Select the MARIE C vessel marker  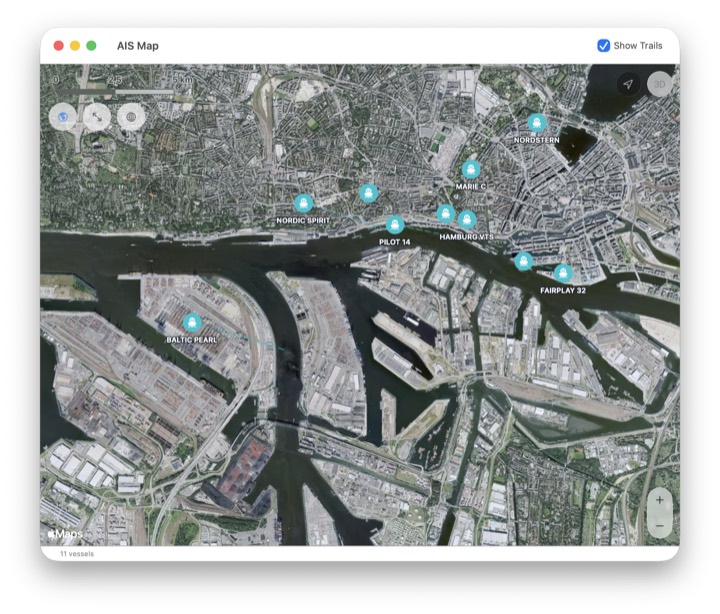click(x=471, y=169)
